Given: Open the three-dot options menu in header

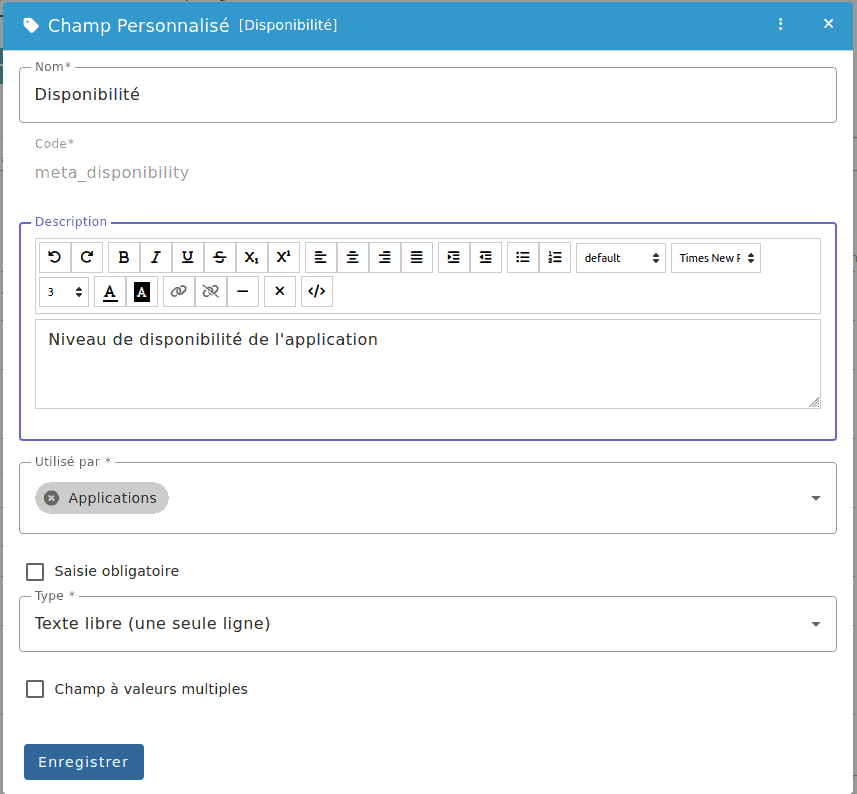Looking at the screenshot, I should click(x=781, y=24).
